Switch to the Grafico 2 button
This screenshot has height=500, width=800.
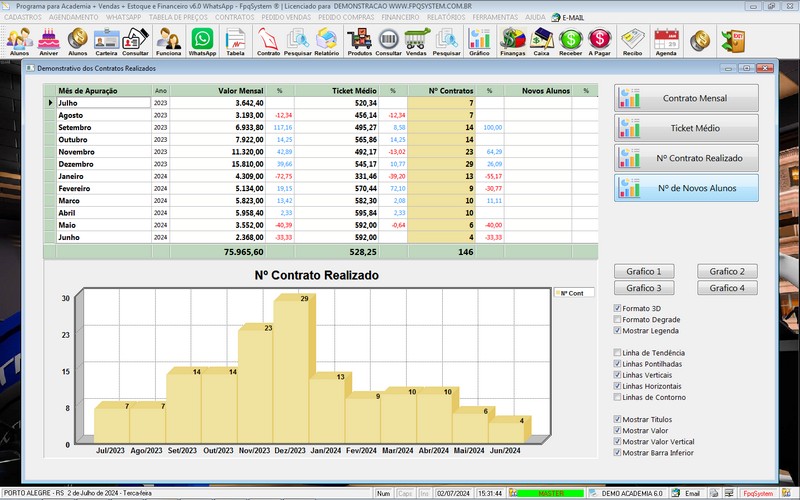coord(727,271)
